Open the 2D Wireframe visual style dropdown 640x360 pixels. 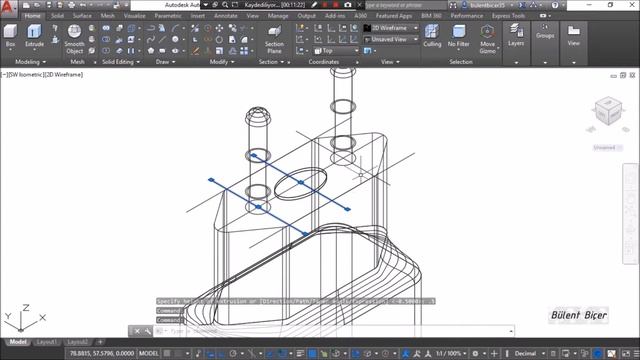click(x=391, y=28)
